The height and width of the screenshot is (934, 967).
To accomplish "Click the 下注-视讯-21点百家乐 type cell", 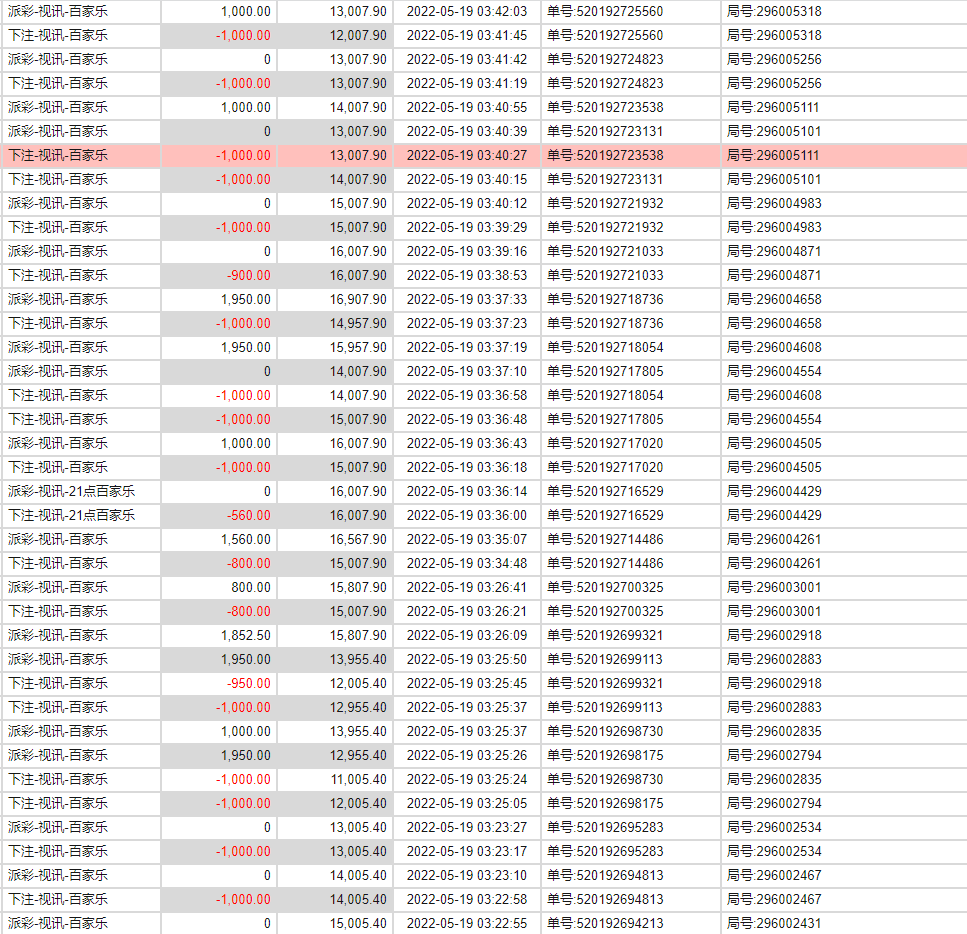I will (x=71, y=515).
